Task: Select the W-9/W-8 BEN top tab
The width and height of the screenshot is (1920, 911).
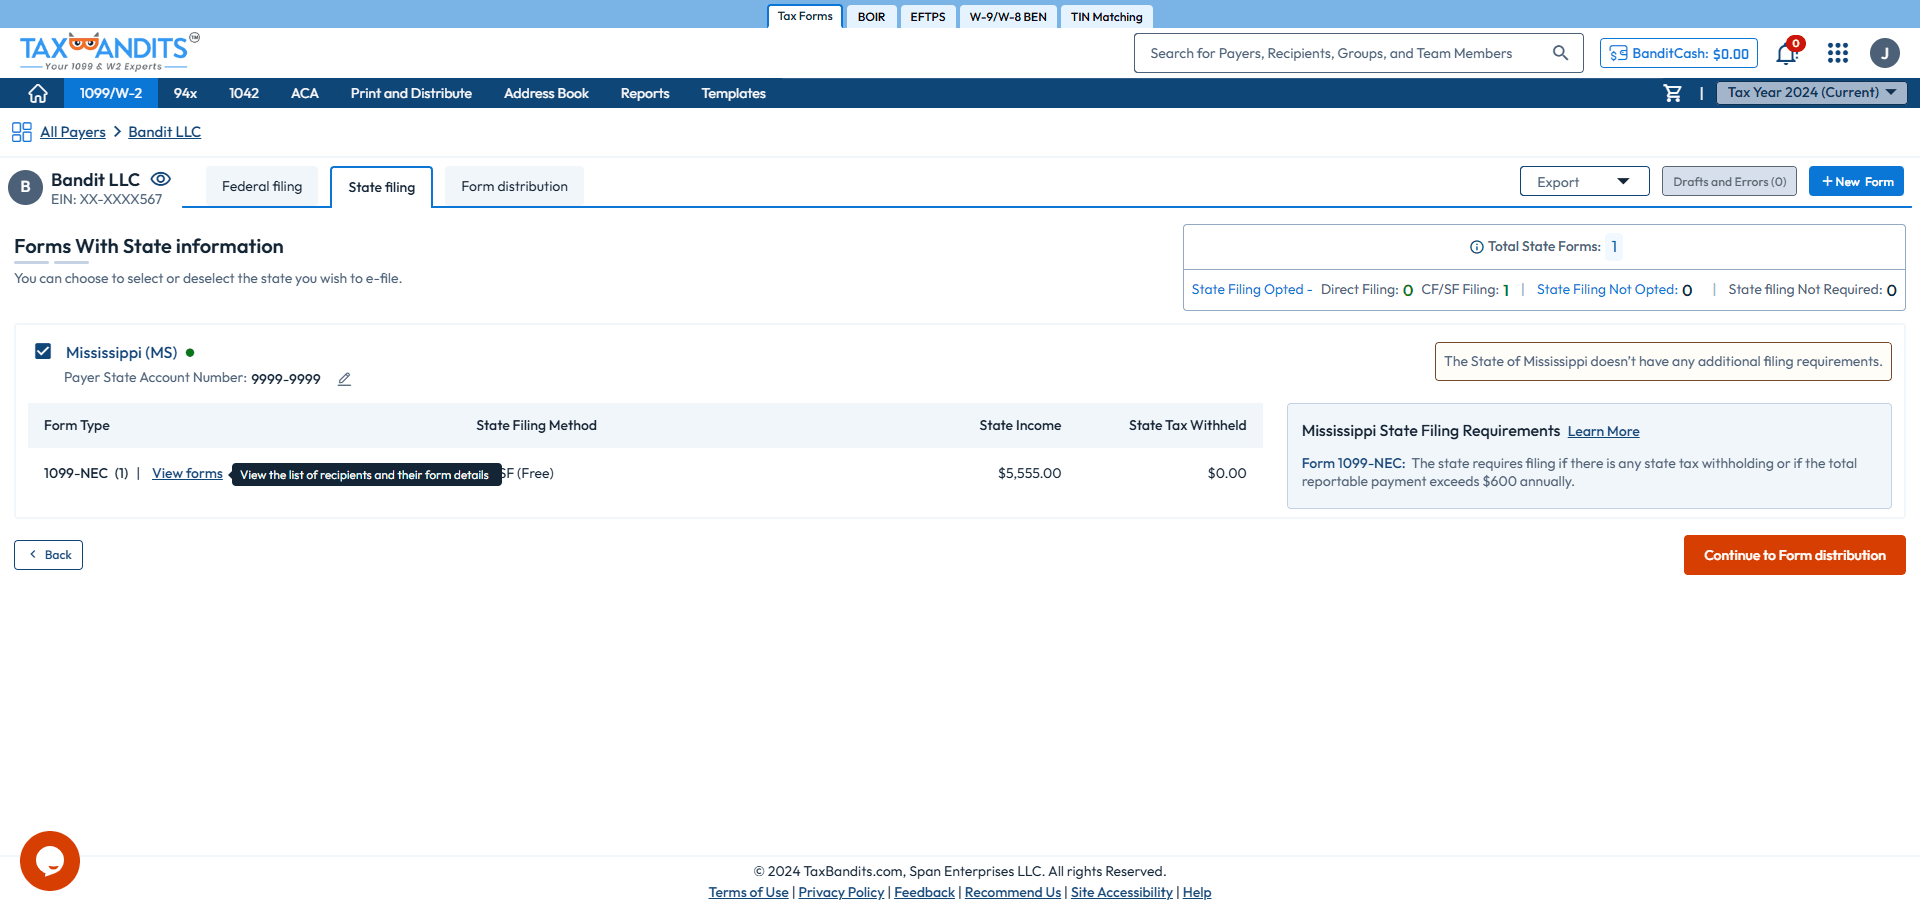Action: (1008, 17)
